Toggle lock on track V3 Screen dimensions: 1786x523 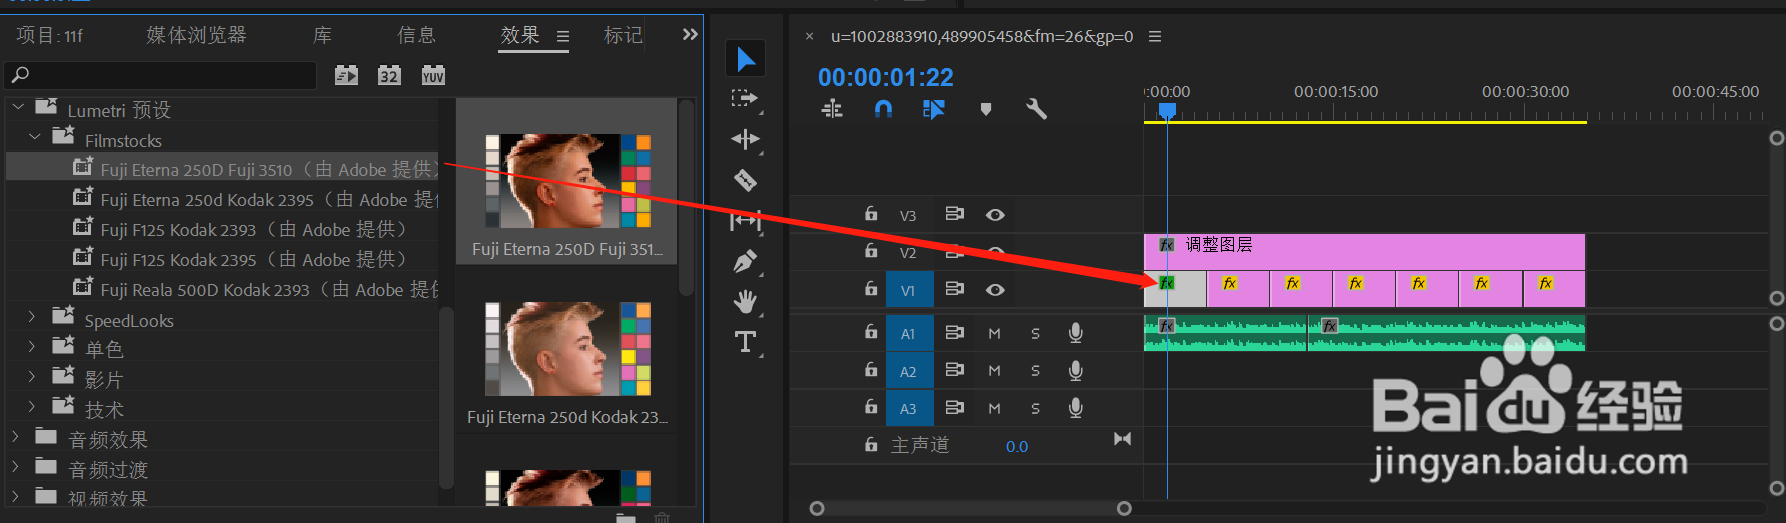pos(871,214)
